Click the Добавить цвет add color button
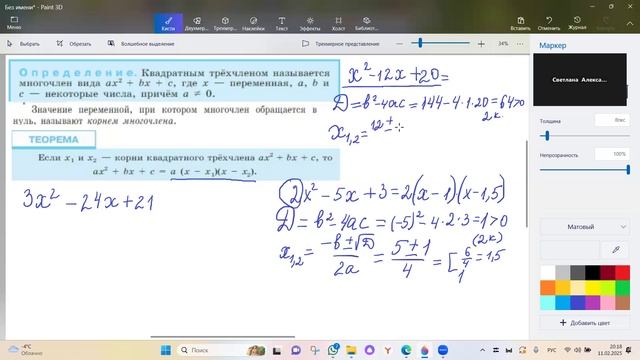 [584, 322]
